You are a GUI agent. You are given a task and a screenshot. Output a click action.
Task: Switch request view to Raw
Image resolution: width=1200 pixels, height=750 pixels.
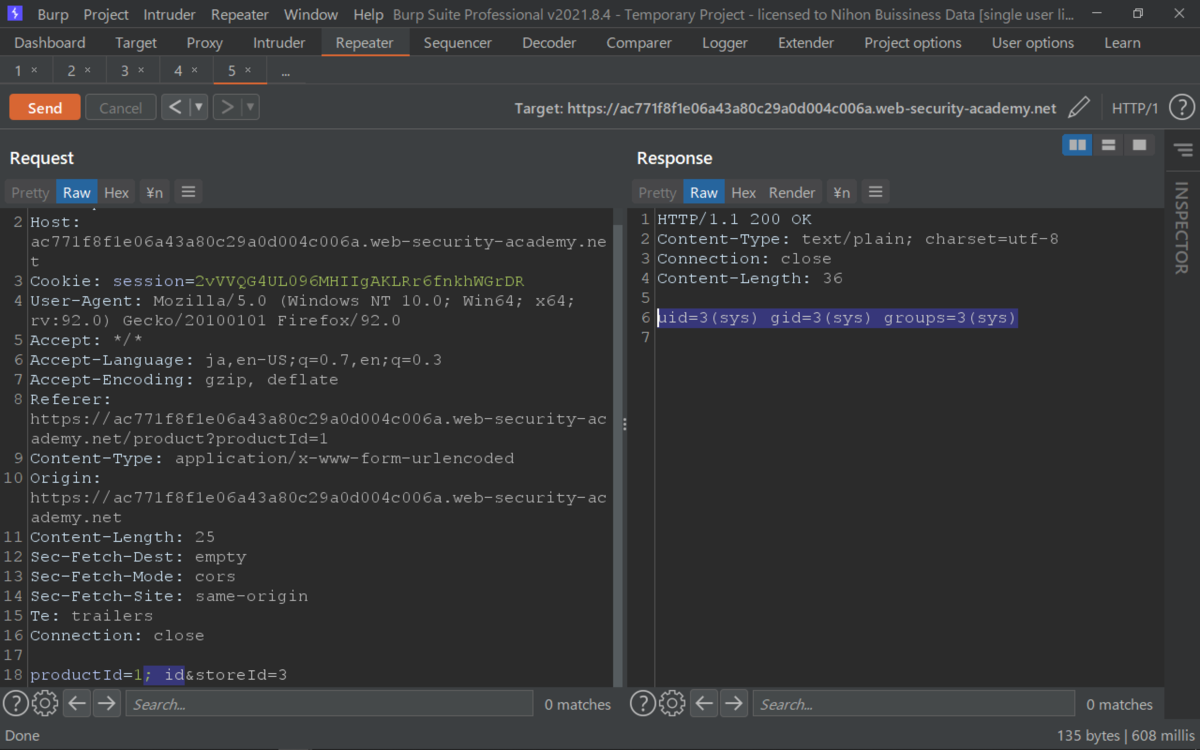(x=77, y=192)
